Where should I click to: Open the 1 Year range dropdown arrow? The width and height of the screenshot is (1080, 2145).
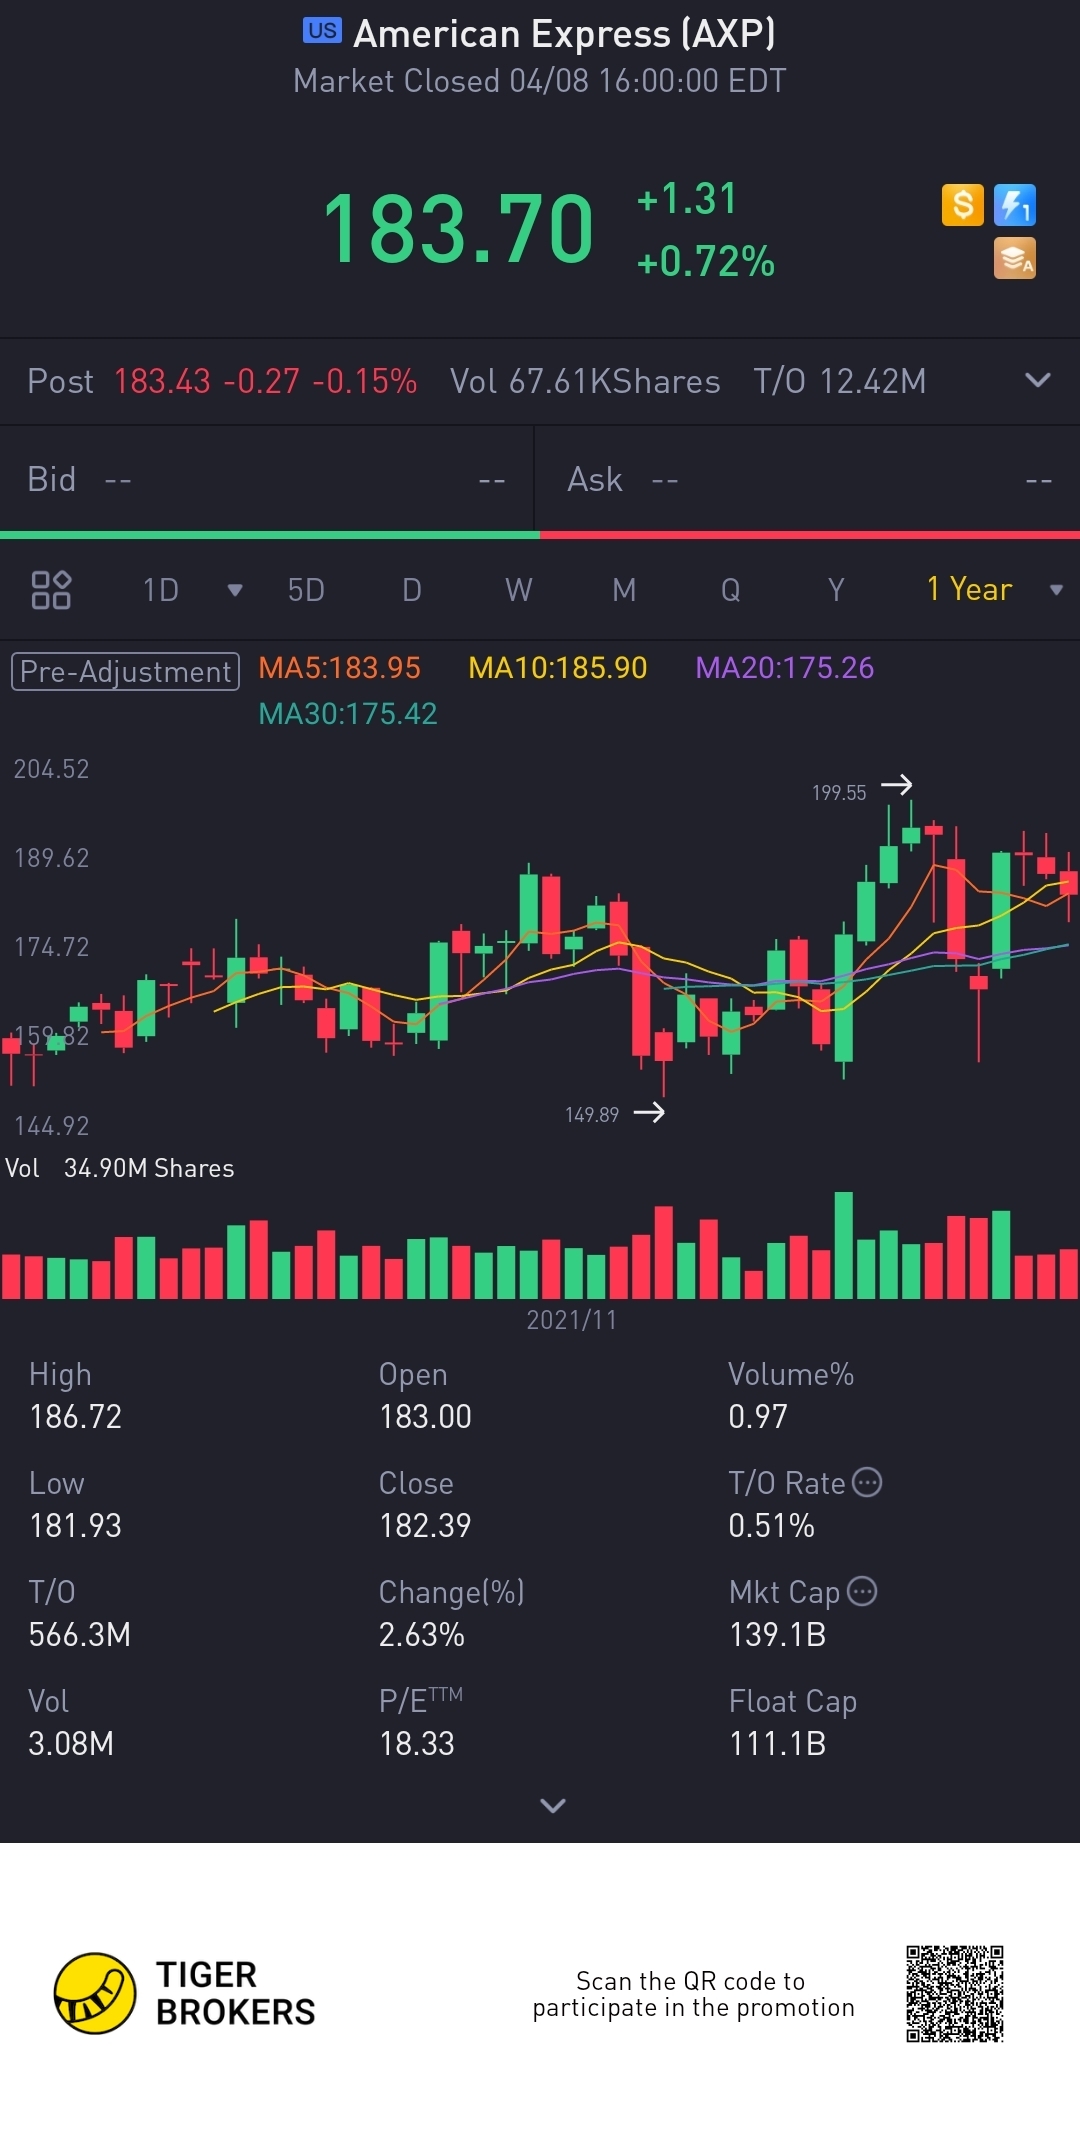(1056, 590)
